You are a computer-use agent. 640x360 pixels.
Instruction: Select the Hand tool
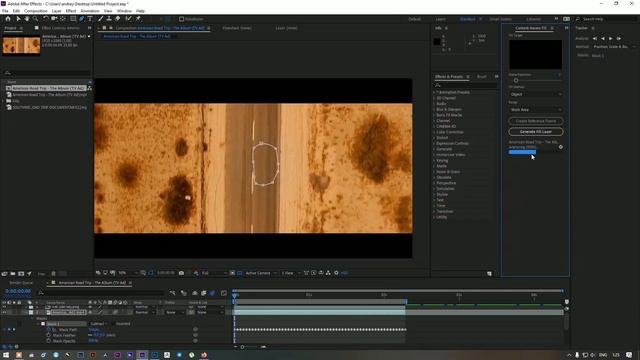(x=27, y=19)
